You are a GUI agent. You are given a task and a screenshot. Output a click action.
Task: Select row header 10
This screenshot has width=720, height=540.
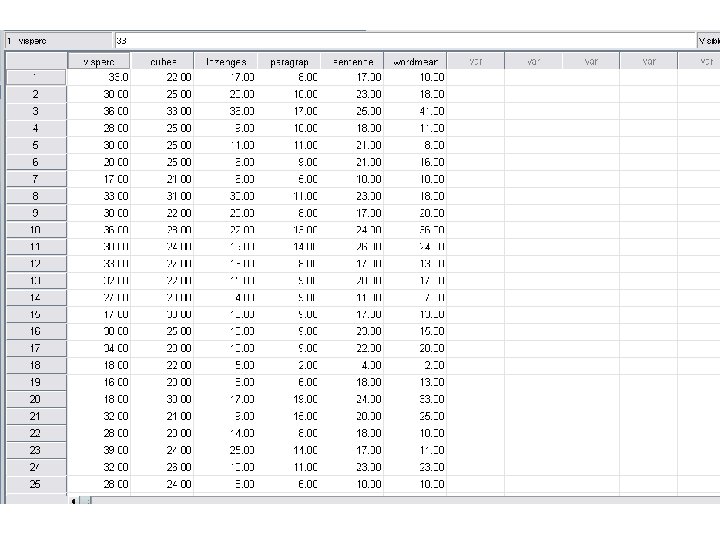point(36,230)
